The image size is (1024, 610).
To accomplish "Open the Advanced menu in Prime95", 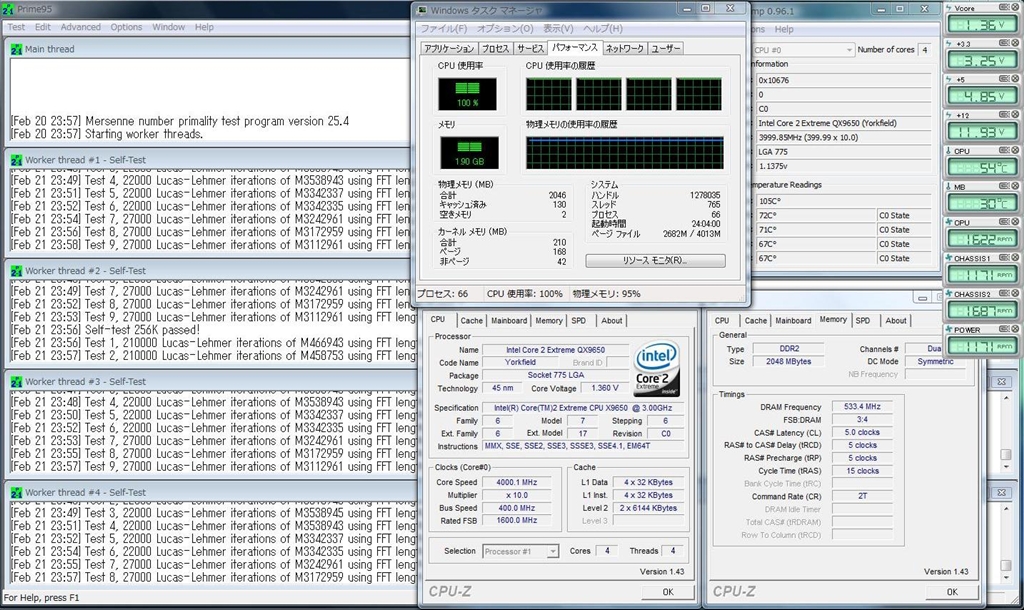I will point(81,27).
